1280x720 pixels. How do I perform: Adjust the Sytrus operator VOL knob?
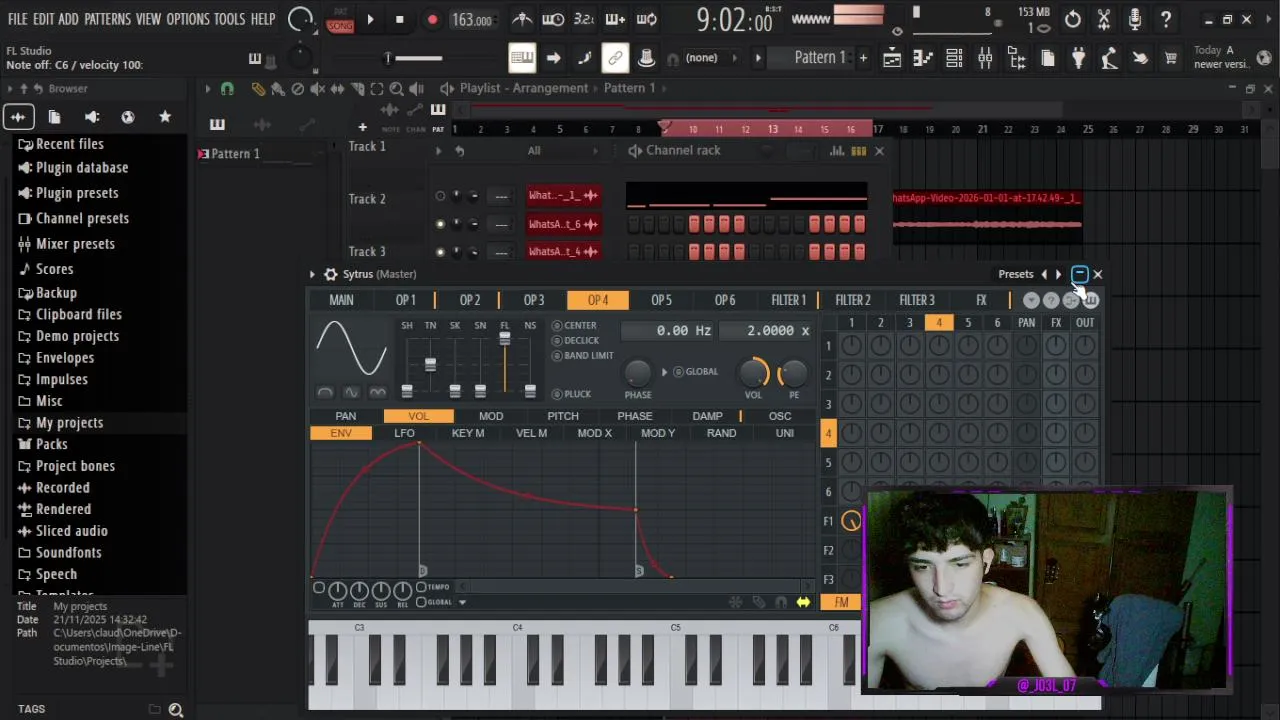click(x=754, y=373)
